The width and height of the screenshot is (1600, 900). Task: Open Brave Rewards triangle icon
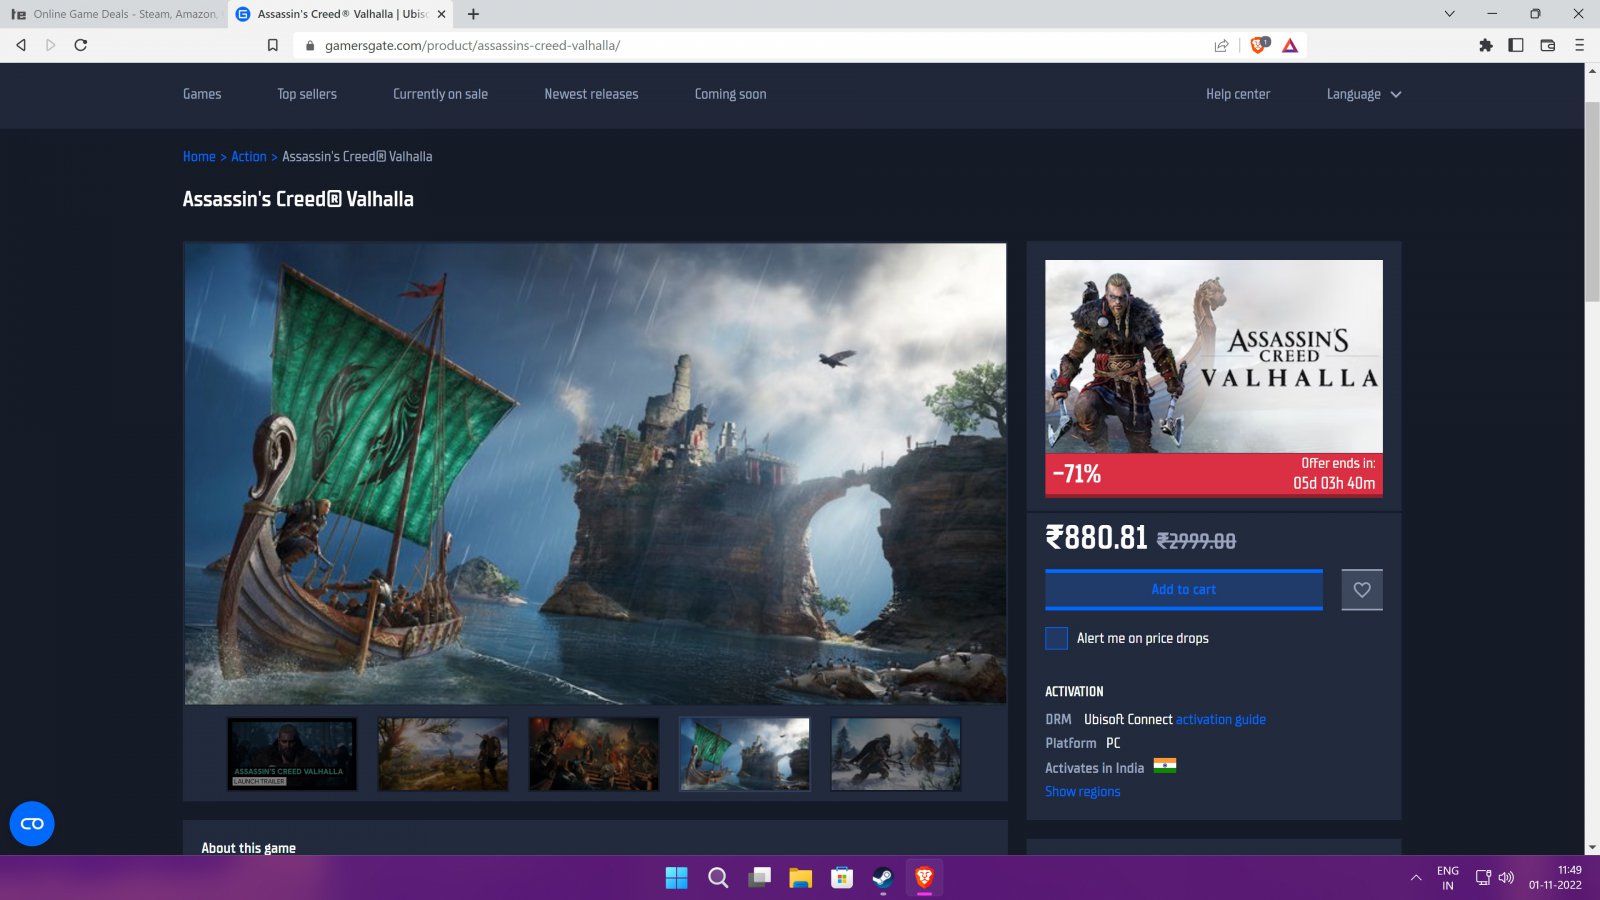[1290, 45]
